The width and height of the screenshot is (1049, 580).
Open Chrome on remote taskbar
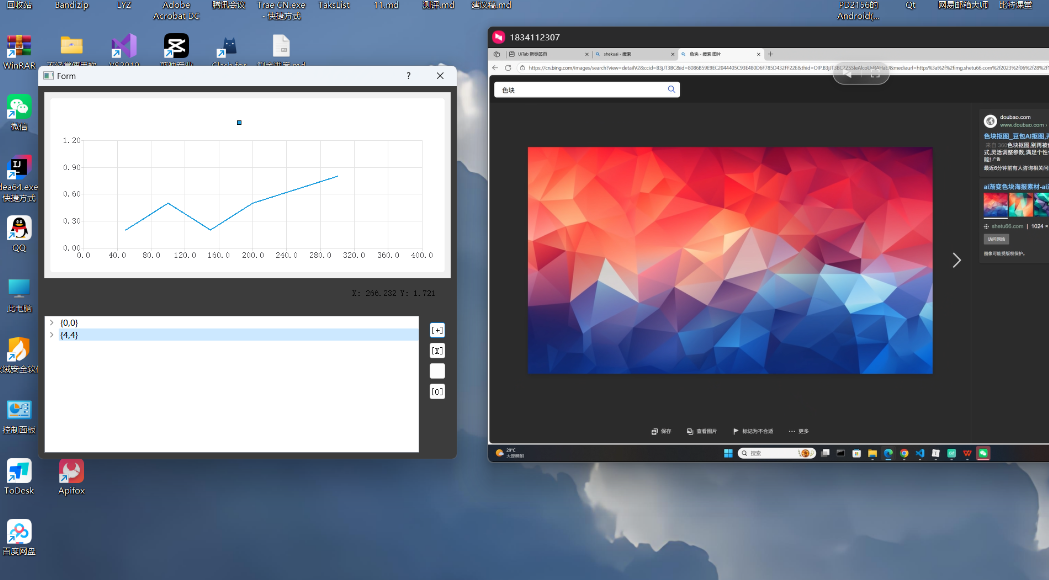tap(904, 454)
